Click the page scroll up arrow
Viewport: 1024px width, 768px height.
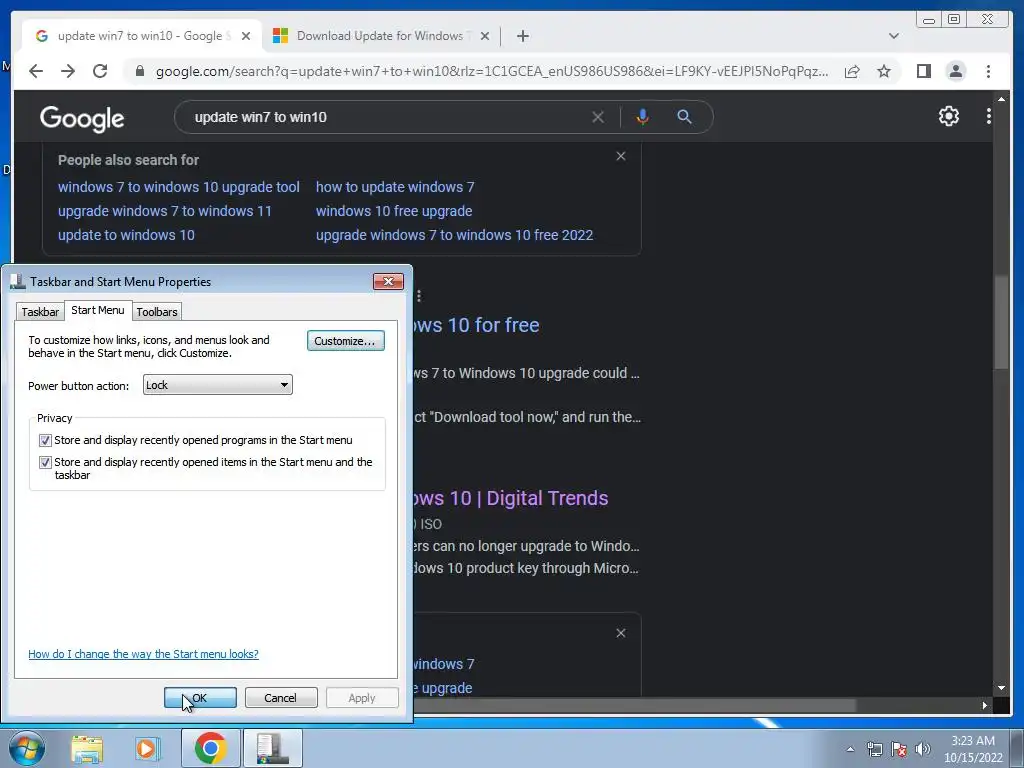1001,99
